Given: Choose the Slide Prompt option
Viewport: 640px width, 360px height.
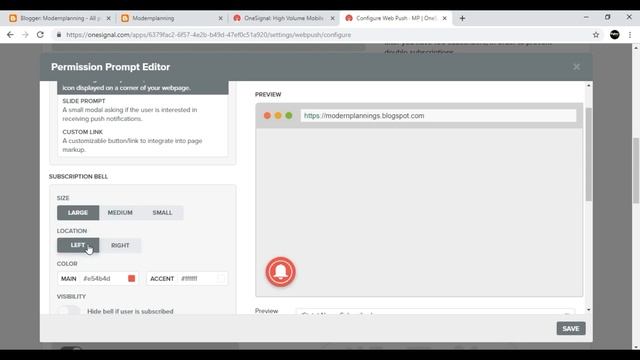Looking at the screenshot, I should tap(142, 110).
